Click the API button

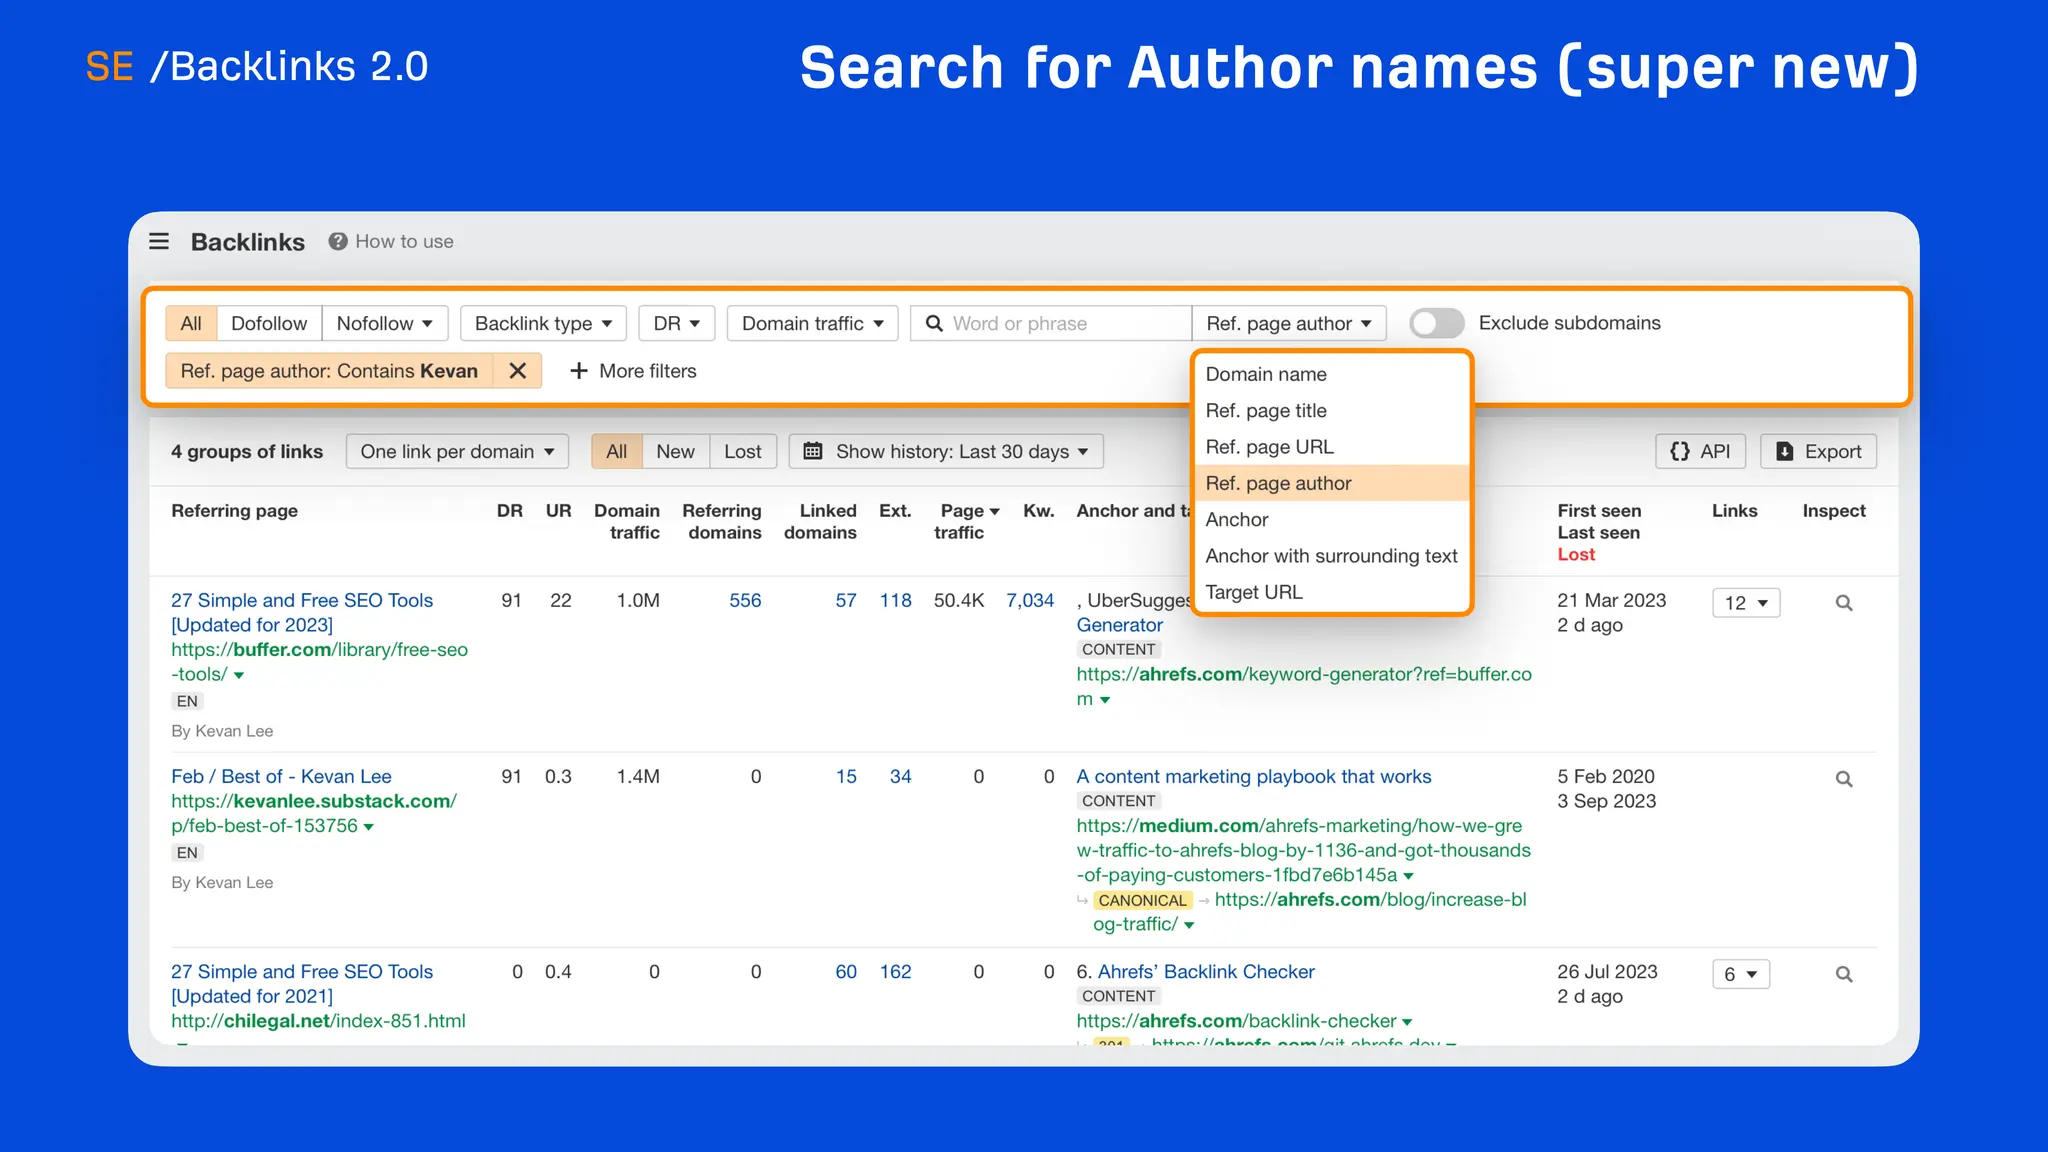click(1700, 451)
